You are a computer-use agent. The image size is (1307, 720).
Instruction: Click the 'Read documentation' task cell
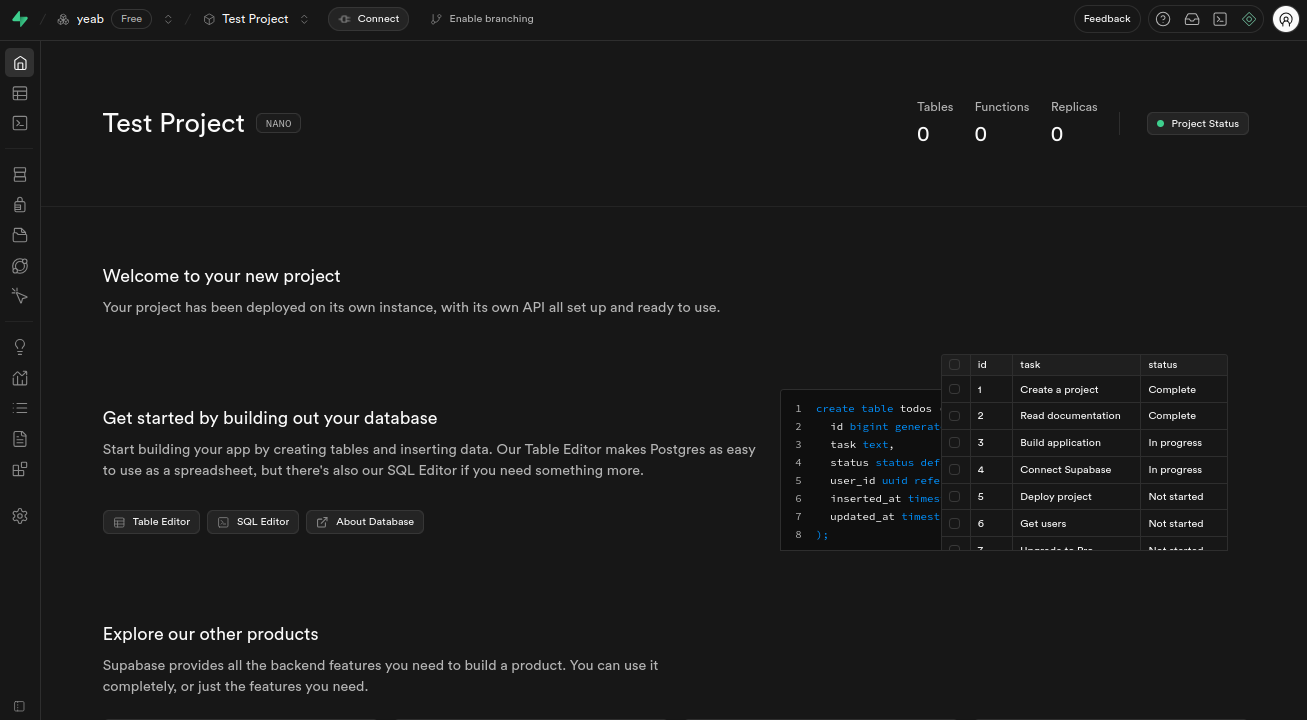(x=1076, y=416)
